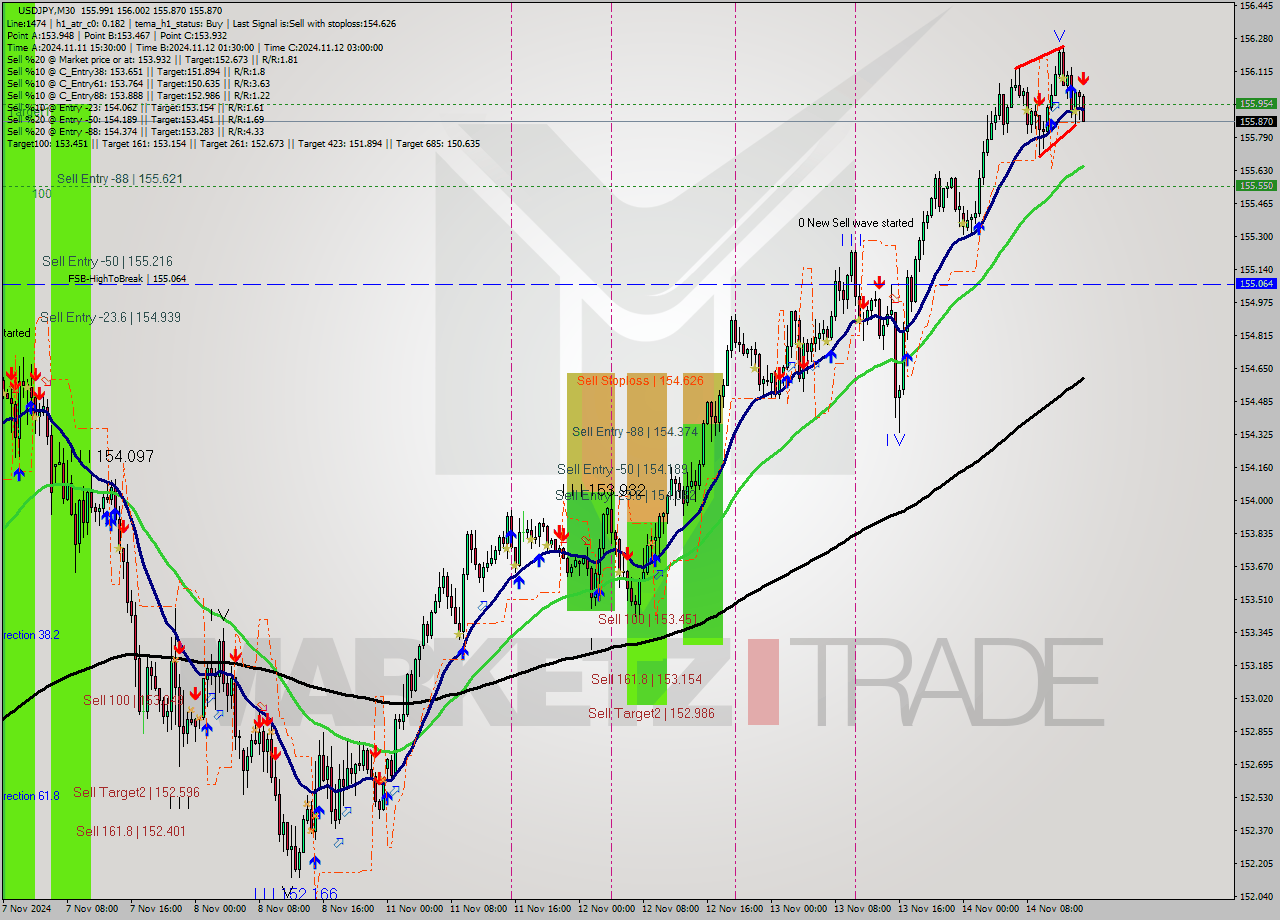The image size is (1280, 920).
Task: Click the 'Target100: 153.451' targets row
Action: [x=243, y=143]
